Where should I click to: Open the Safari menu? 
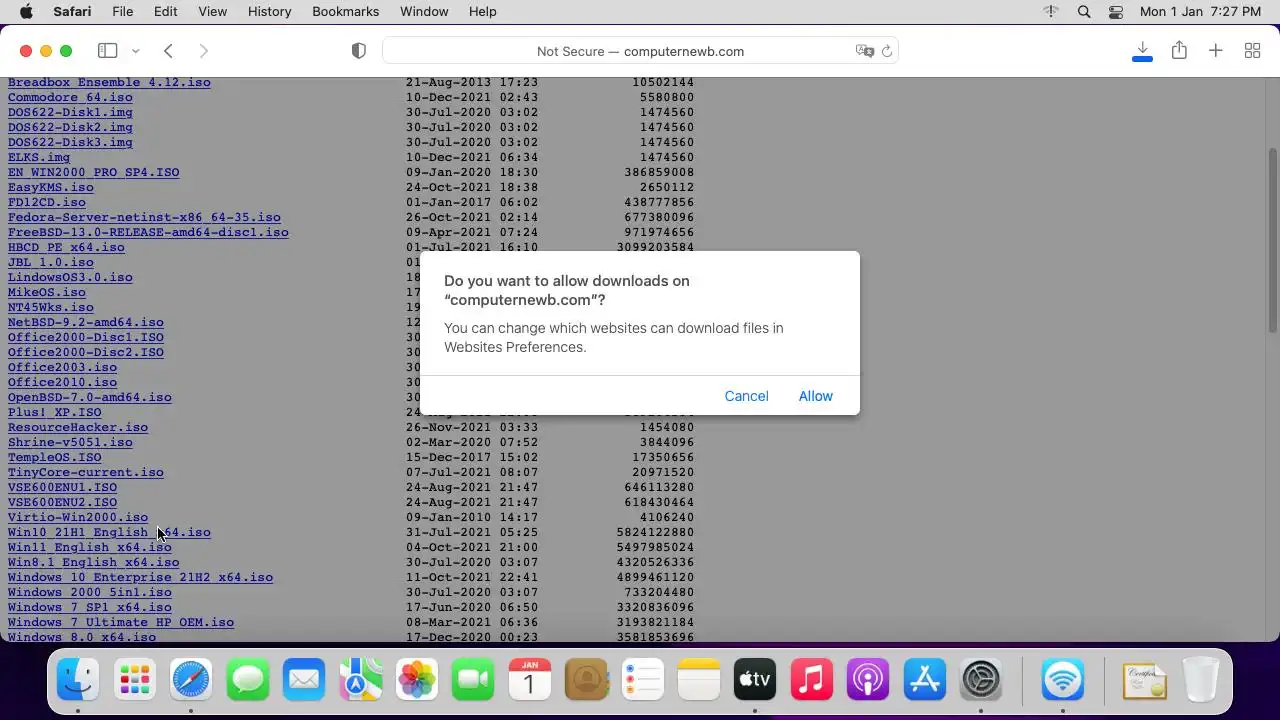pyautogui.click(x=71, y=11)
